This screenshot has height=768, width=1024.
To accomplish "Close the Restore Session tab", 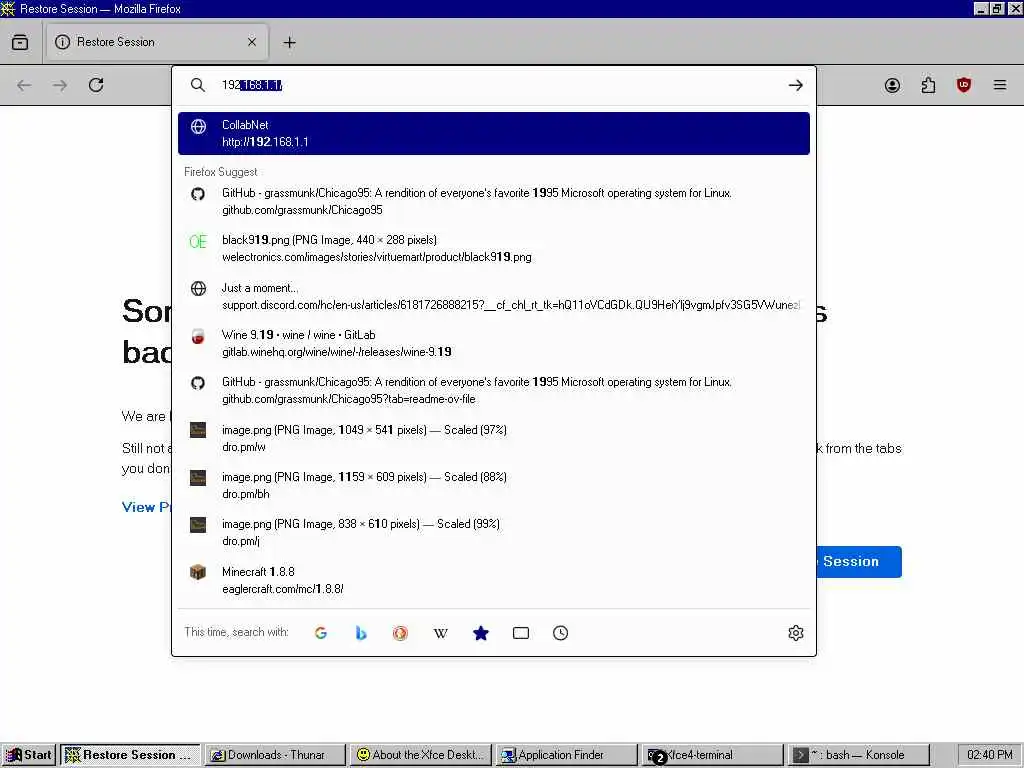I will point(252,42).
